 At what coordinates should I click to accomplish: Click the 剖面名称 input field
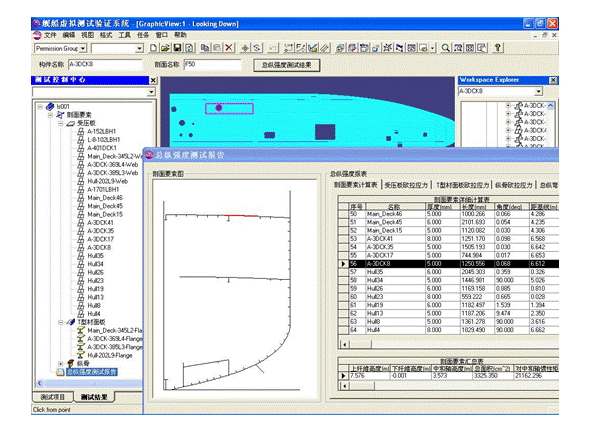(212, 63)
